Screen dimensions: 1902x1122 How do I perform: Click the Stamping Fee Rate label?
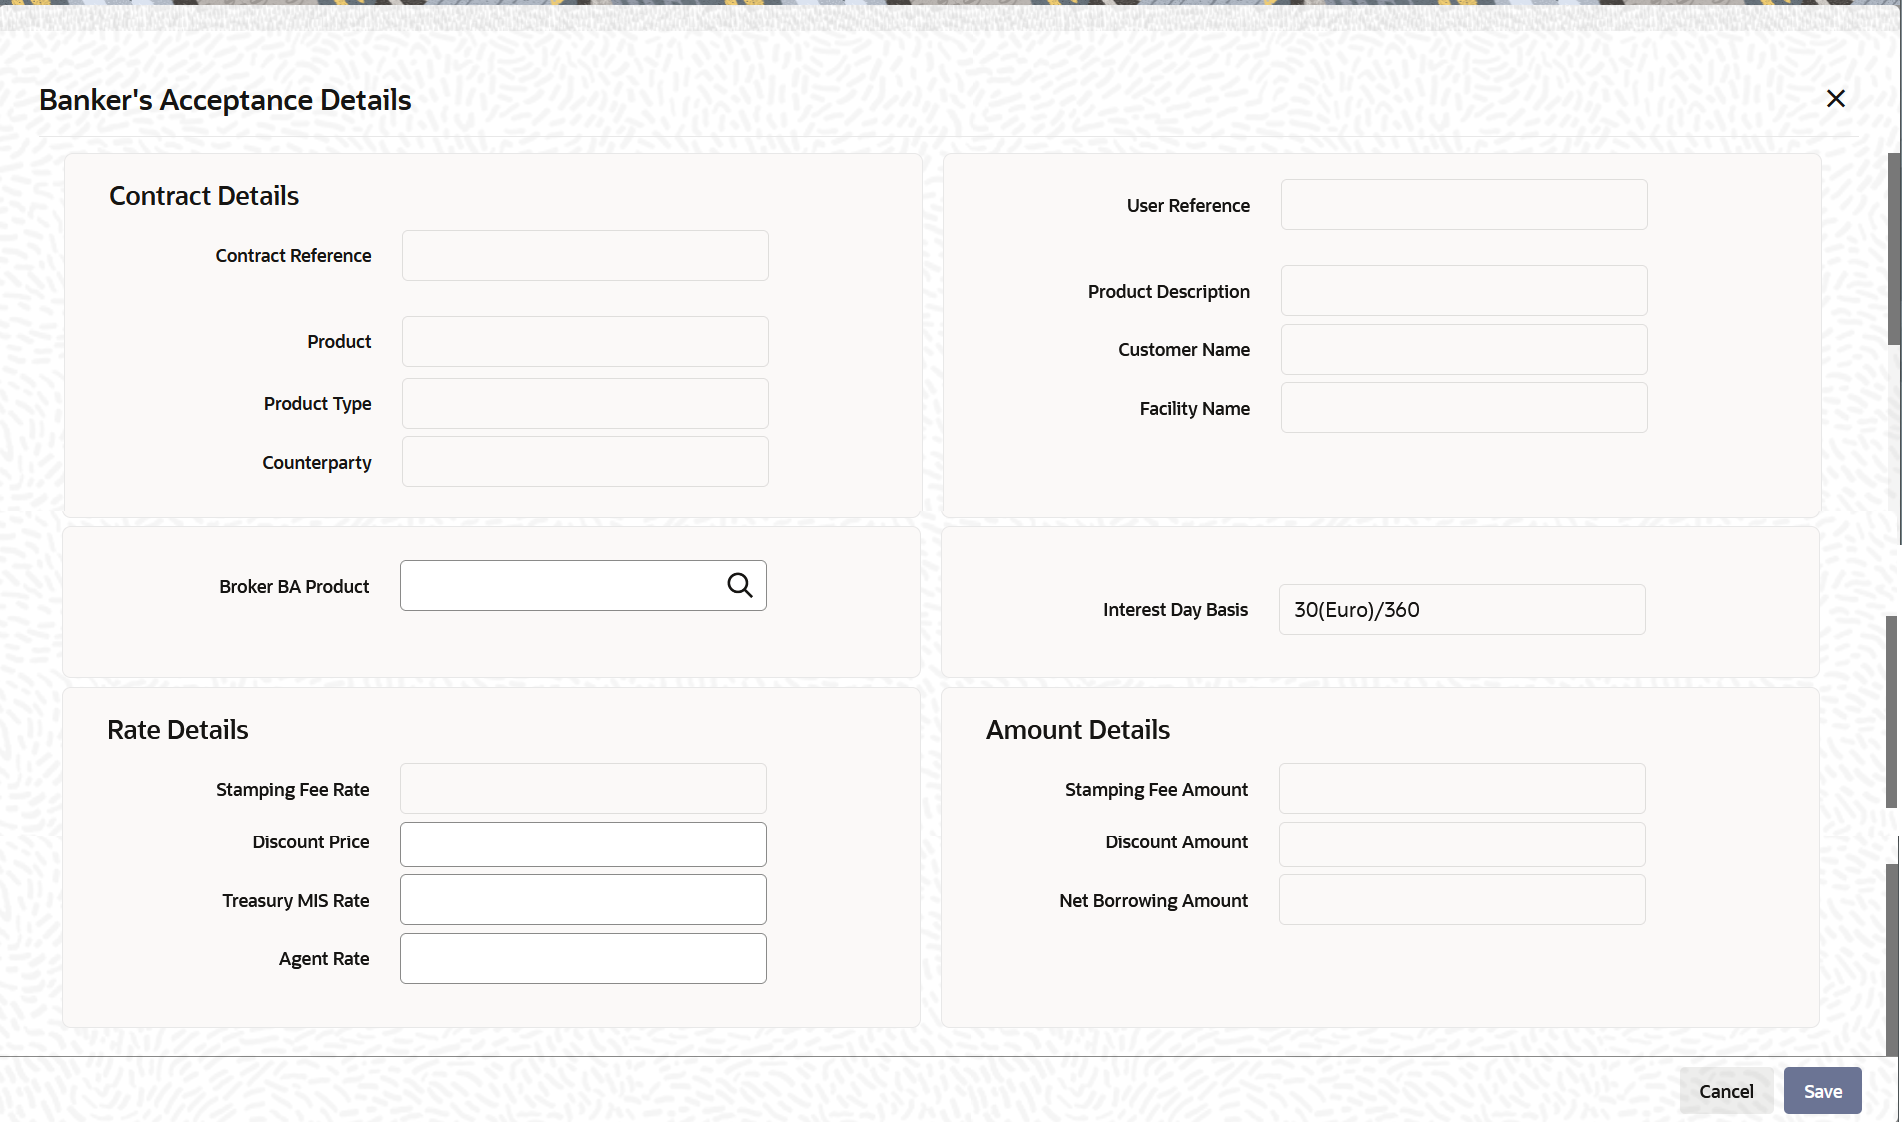pos(293,790)
